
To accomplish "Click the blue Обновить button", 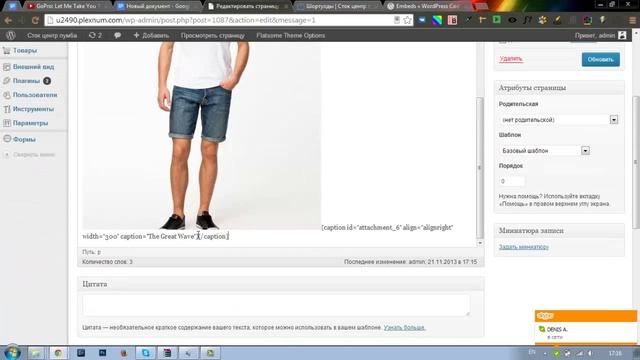I will click(x=600, y=60).
